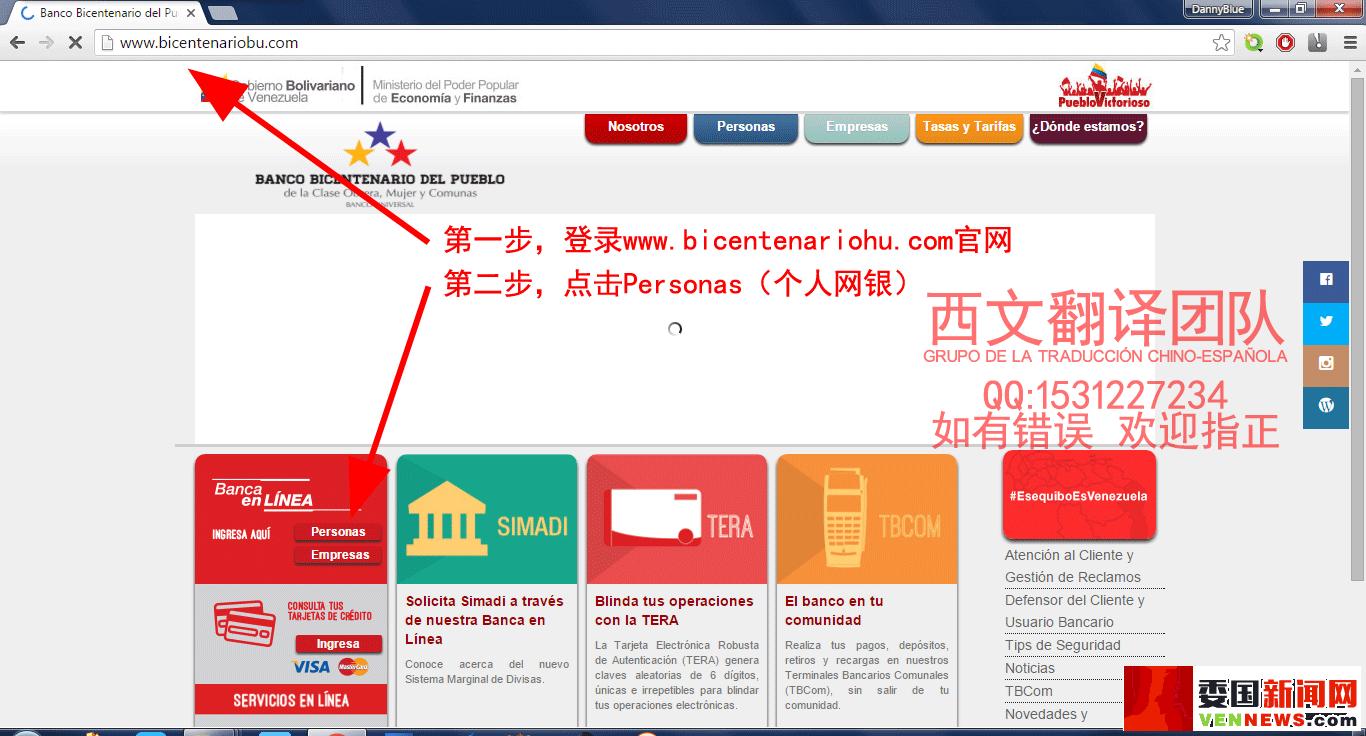The height and width of the screenshot is (736, 1366).
Task: Bookmark the page with the star icon
Action: [x=1221, y=43]
